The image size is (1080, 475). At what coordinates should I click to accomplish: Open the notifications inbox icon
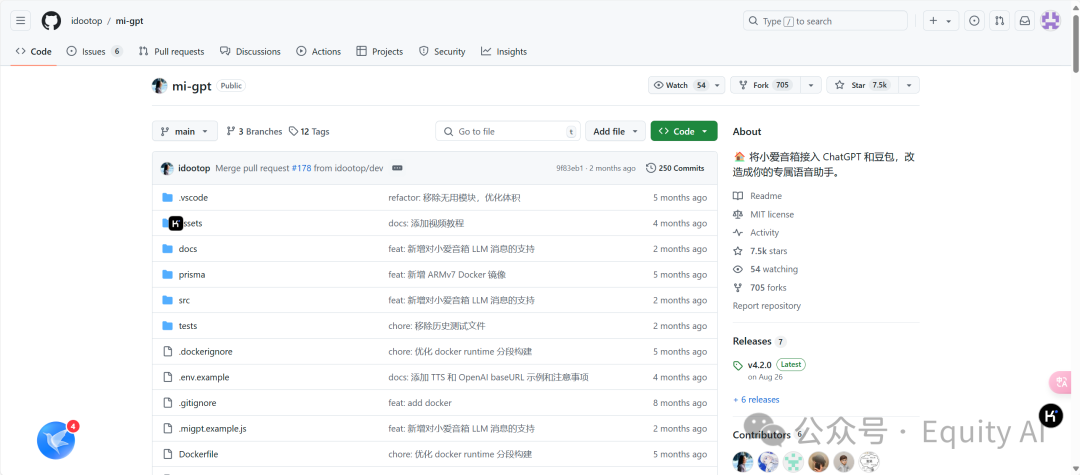tap(1025, 21)
